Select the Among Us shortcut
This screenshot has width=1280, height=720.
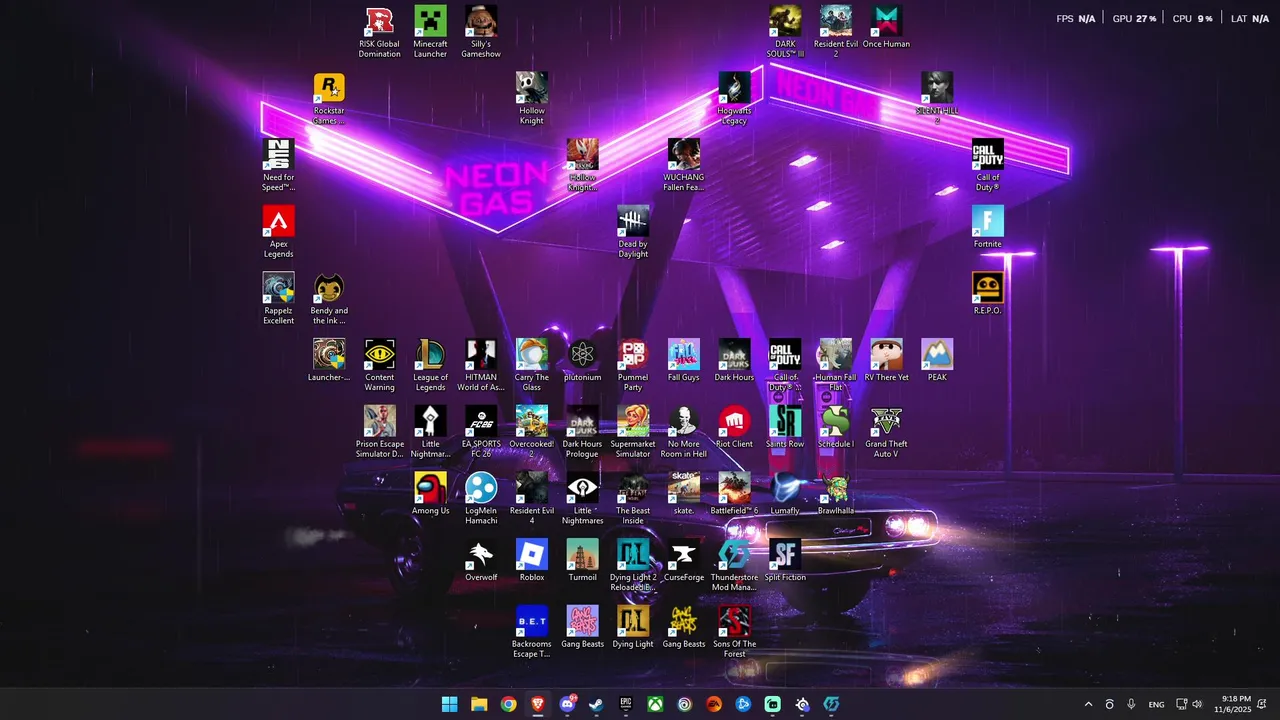(430, 493)
